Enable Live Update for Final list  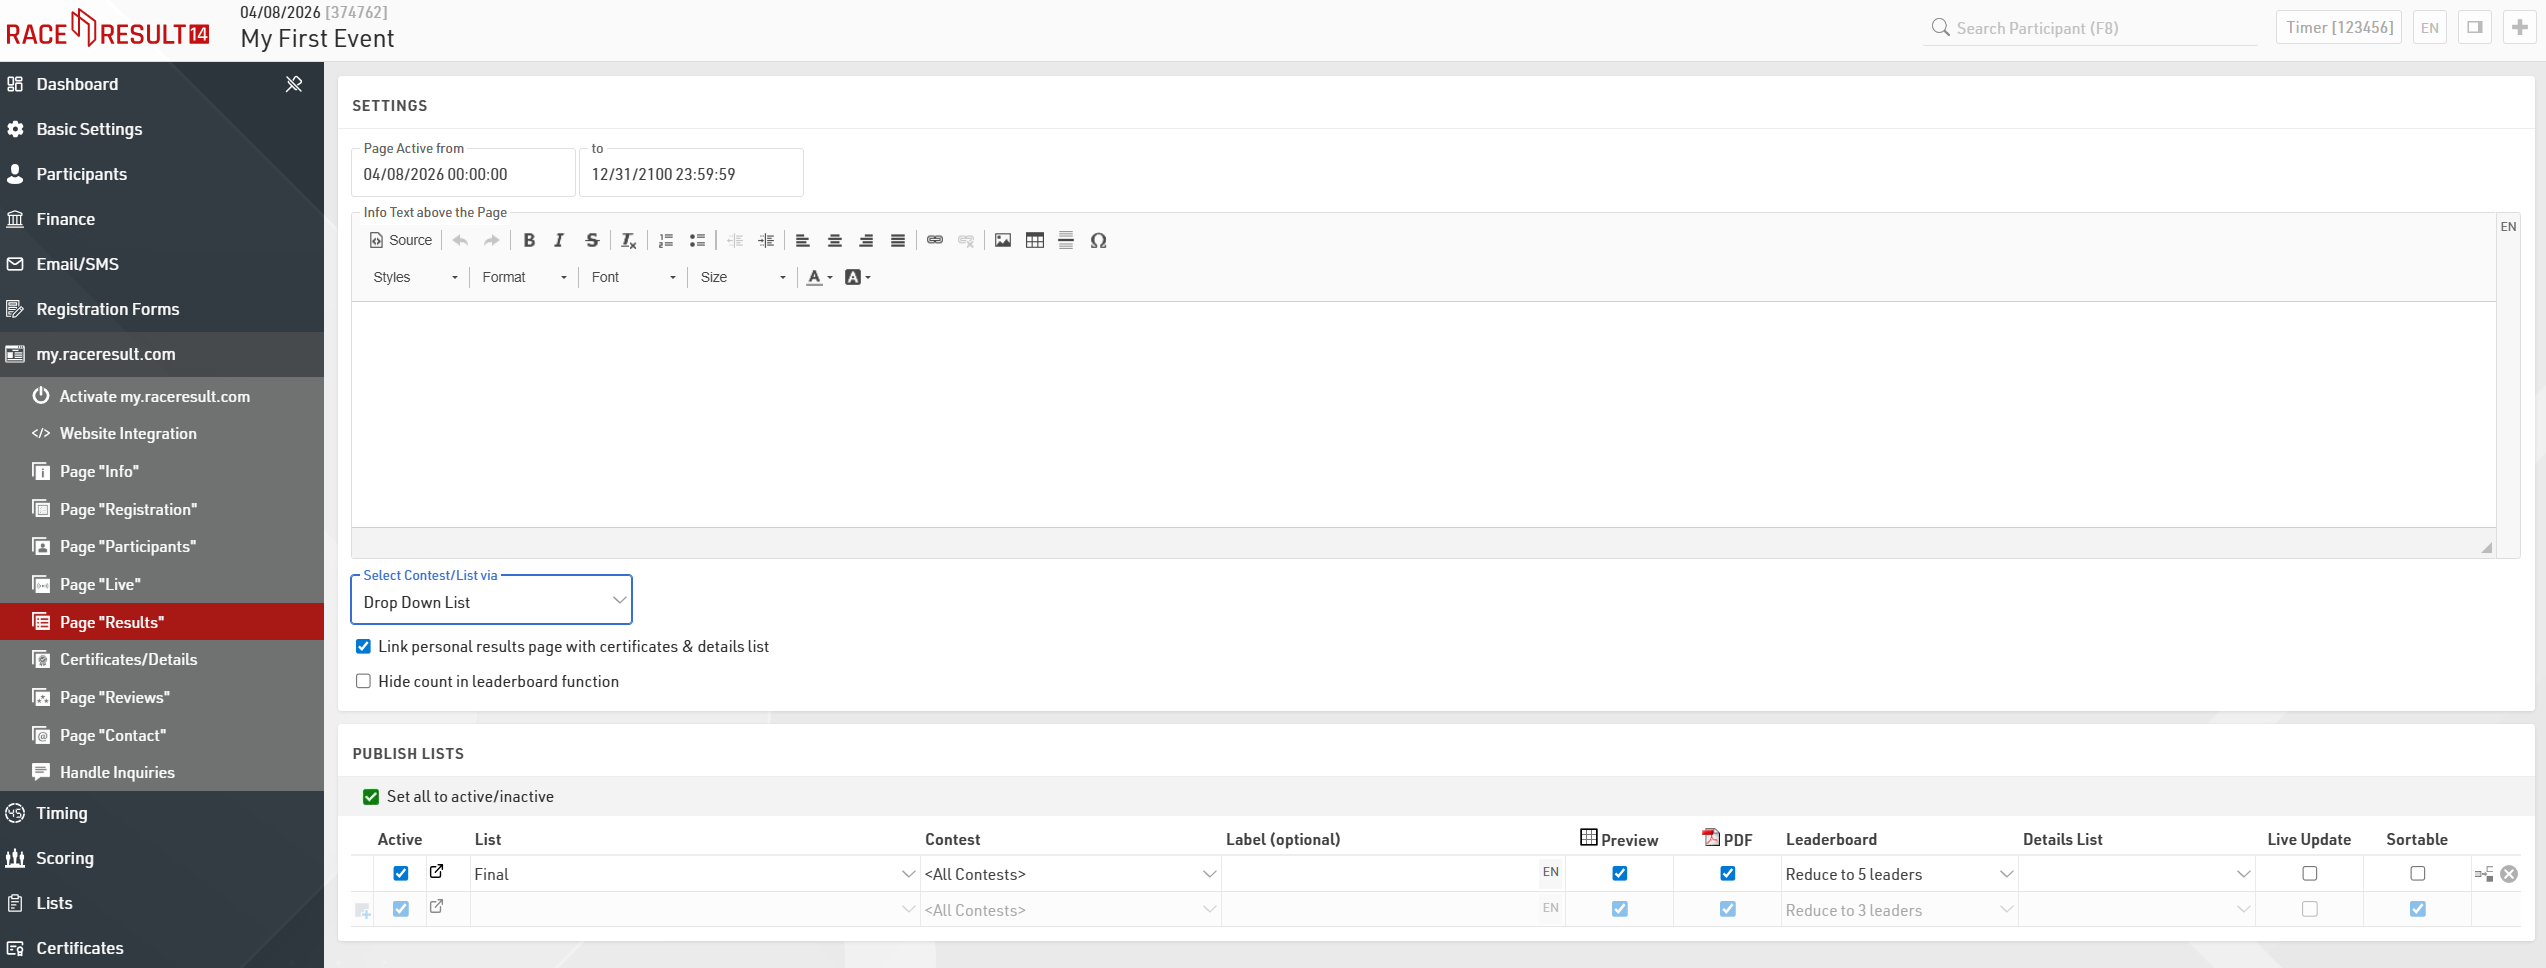coord(2309,873)
